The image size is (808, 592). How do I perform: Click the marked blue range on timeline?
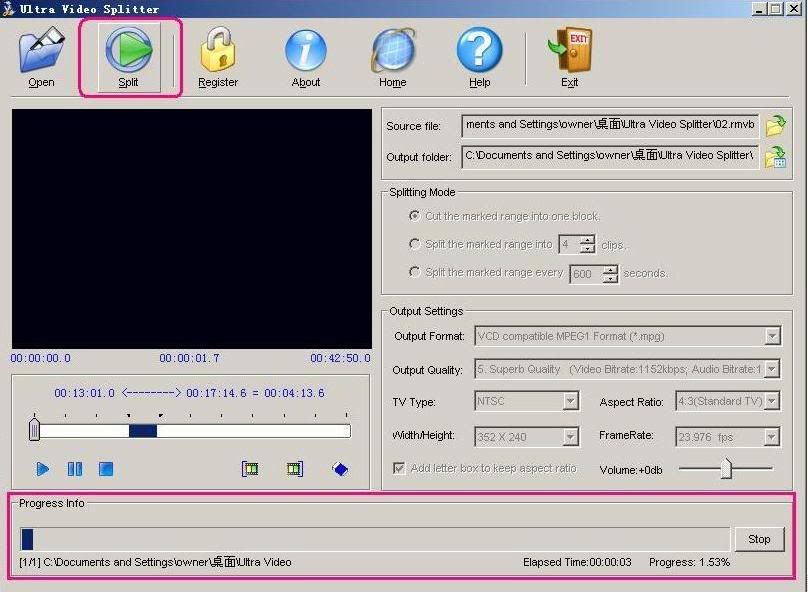(x=143, y=431)
